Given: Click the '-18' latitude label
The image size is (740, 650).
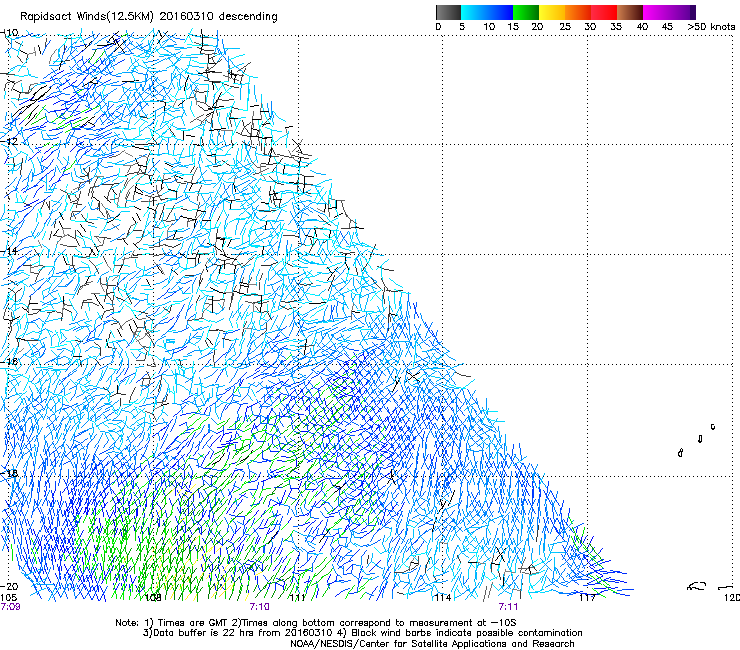Looking at the screenshot, I should (9, 473).
